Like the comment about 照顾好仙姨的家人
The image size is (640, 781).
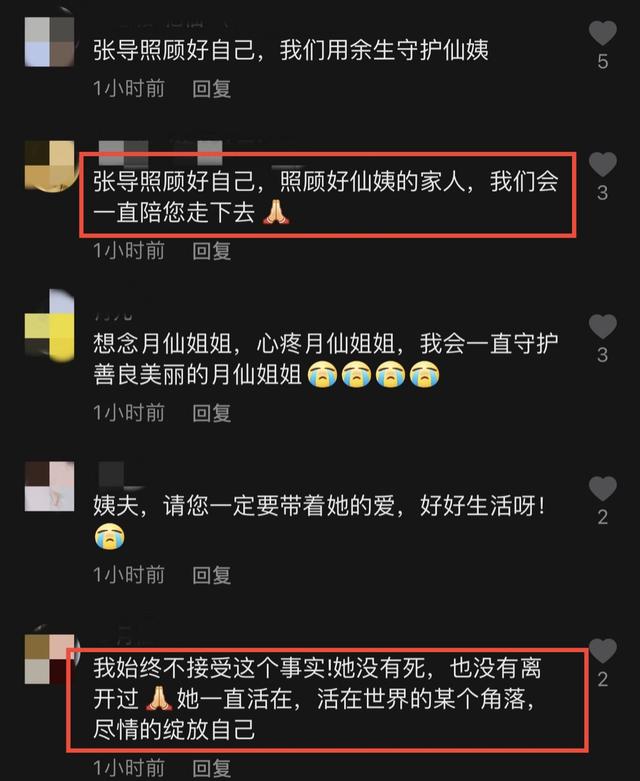tap(603, 164)
